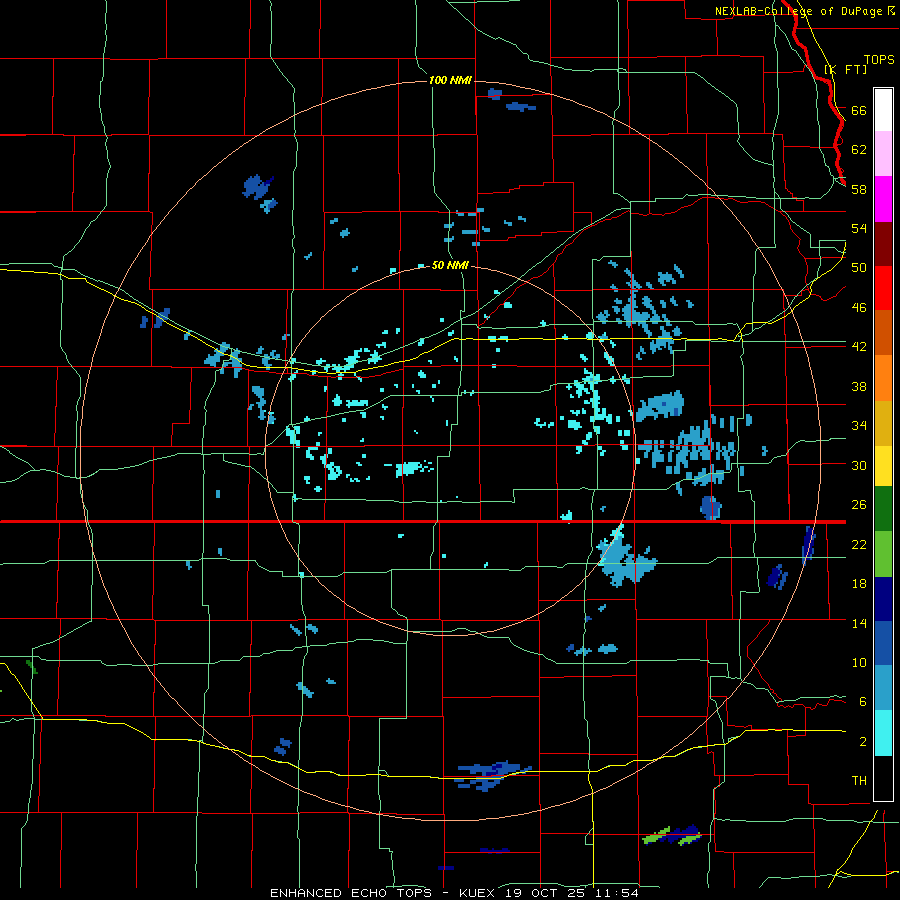
Task: Click the dark red segment of the tops color scale
Action: (883, 244)
